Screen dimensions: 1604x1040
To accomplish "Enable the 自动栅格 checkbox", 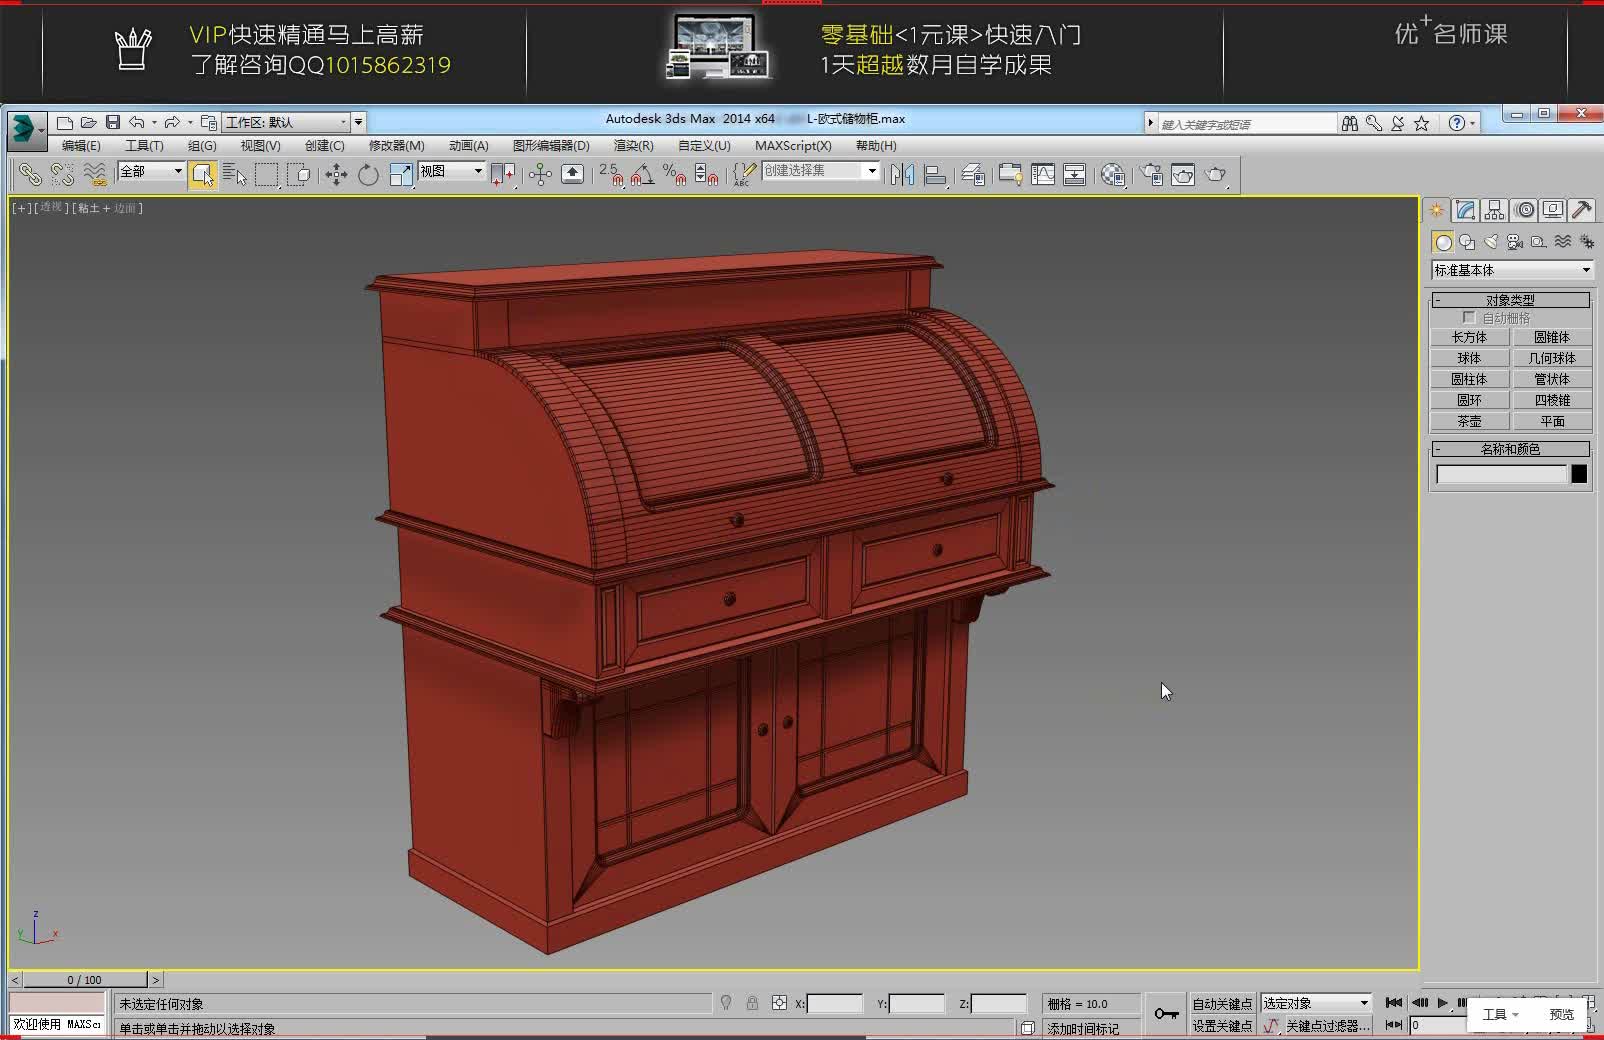I will [x=1470, y=317].
